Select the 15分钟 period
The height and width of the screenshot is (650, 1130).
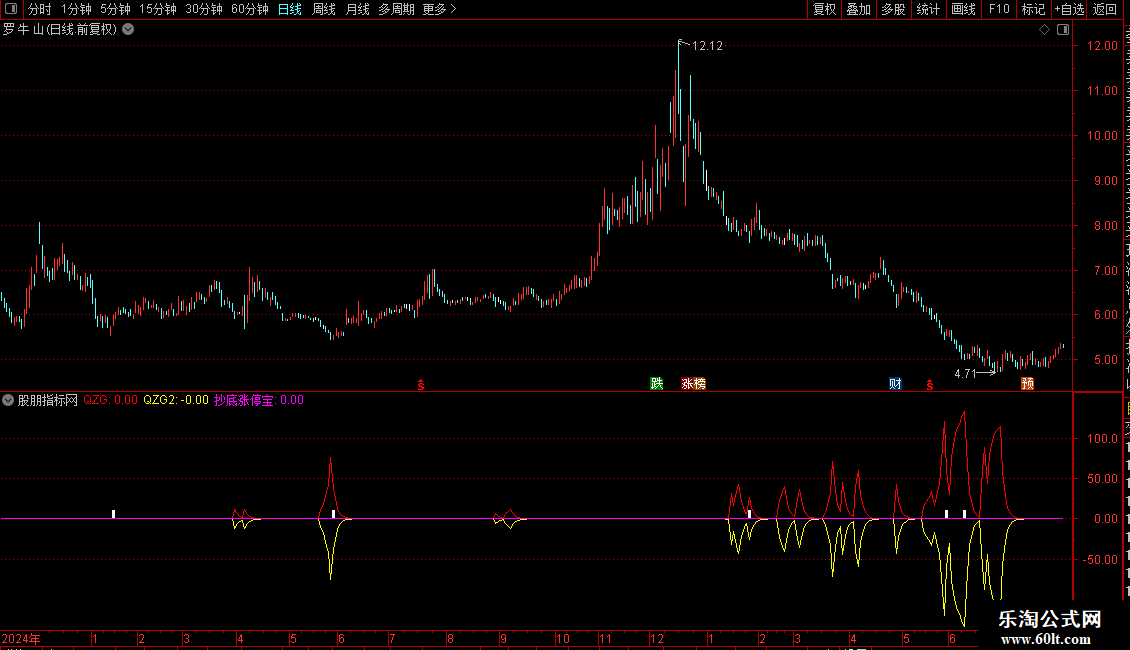tap(158, 9)
